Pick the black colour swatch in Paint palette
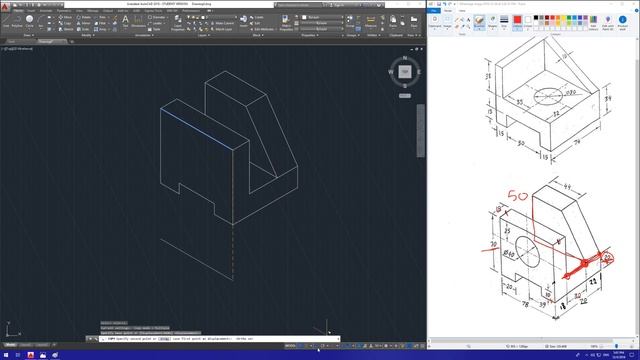The height and width of the screenshot is (360, 640). (536, 18)
